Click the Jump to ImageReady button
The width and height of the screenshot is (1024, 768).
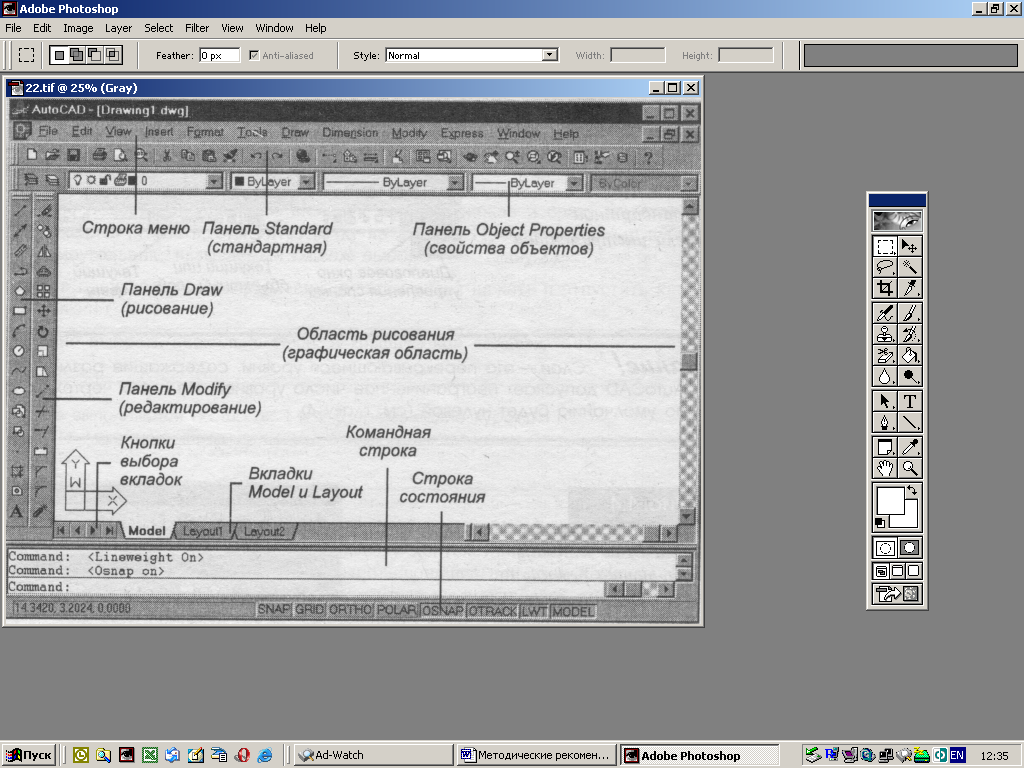click(x=897, y=594)
